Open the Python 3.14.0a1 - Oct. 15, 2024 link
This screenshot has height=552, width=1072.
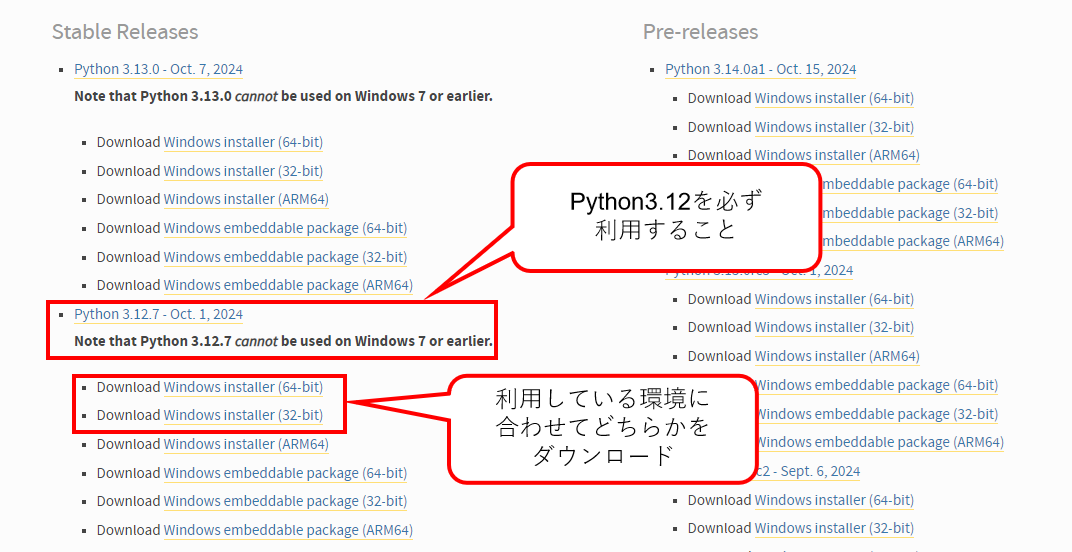click(x=761, y=69)
